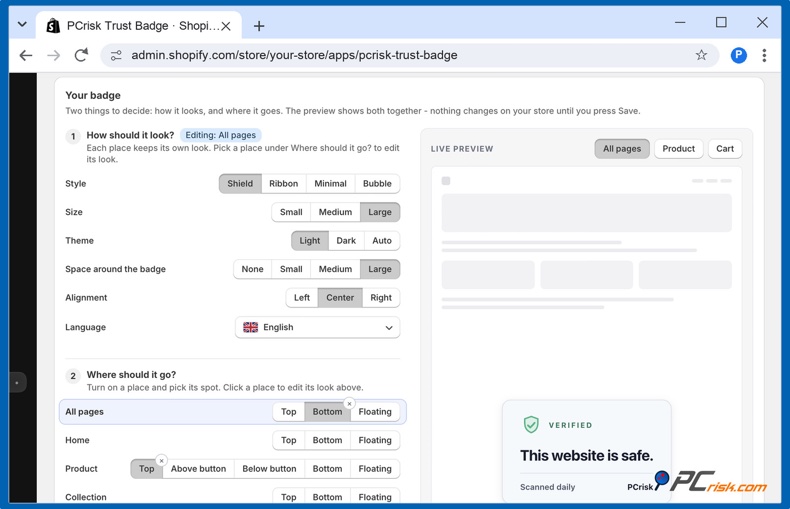Click the Shopify favicon on the tab

point(53,26)
